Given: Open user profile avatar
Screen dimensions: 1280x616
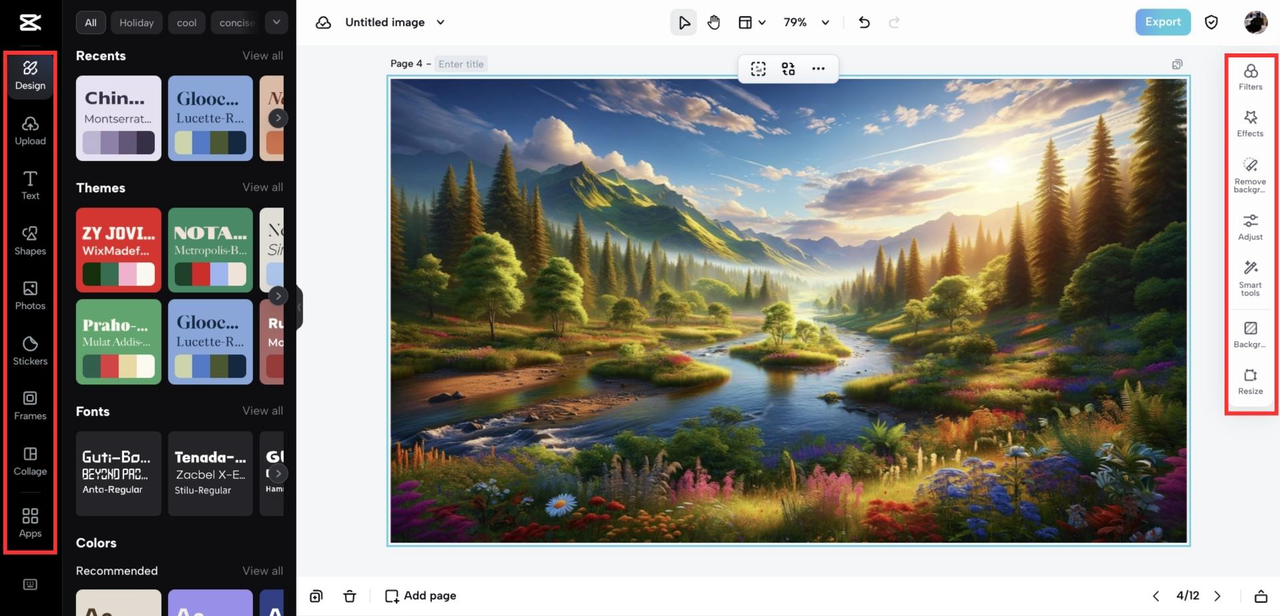Looking at the screenshot, I should coord(1255,22).
